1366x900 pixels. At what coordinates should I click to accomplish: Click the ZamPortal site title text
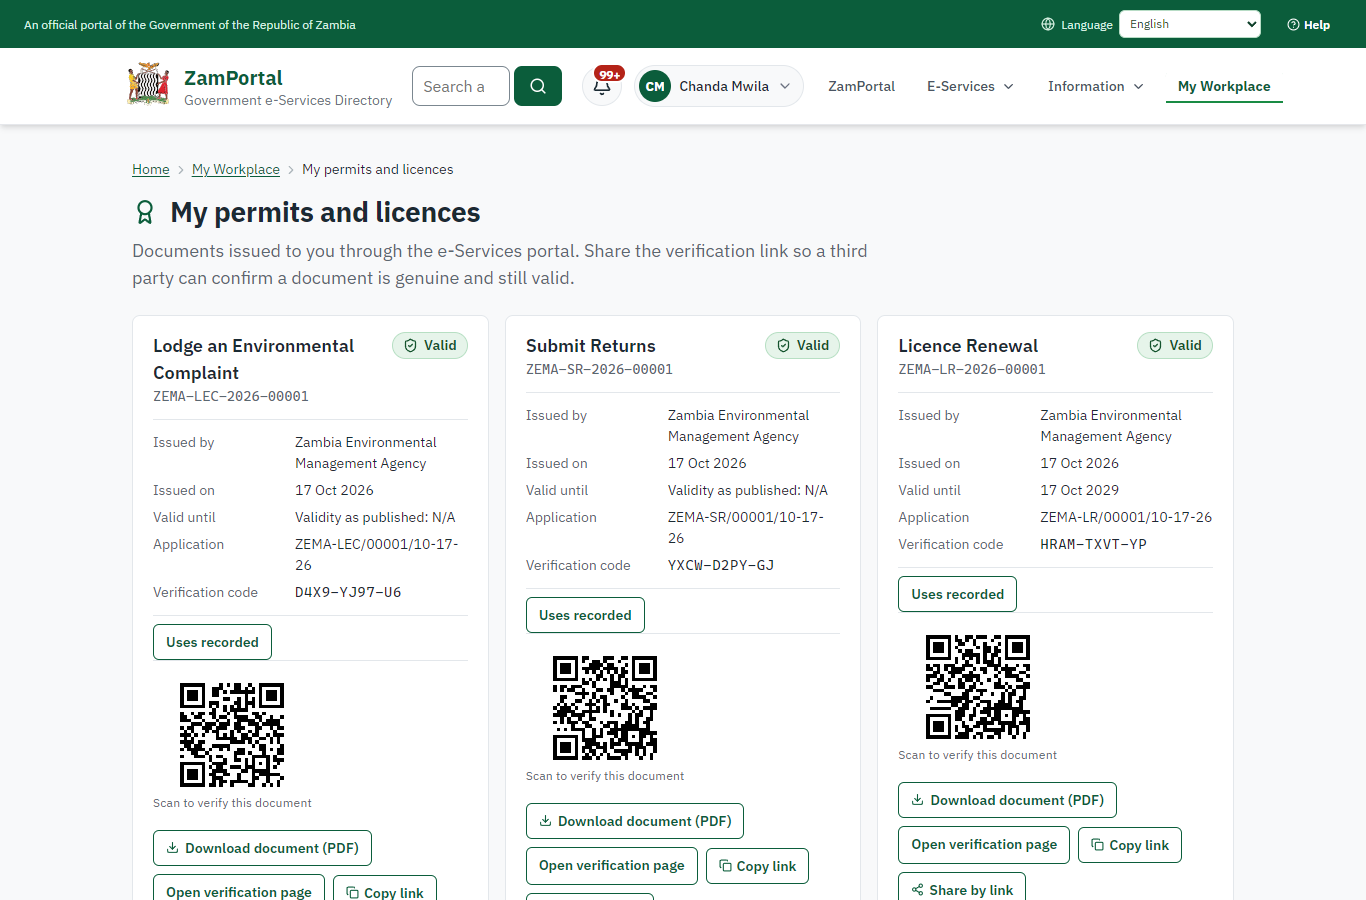[x=233, y=78]
